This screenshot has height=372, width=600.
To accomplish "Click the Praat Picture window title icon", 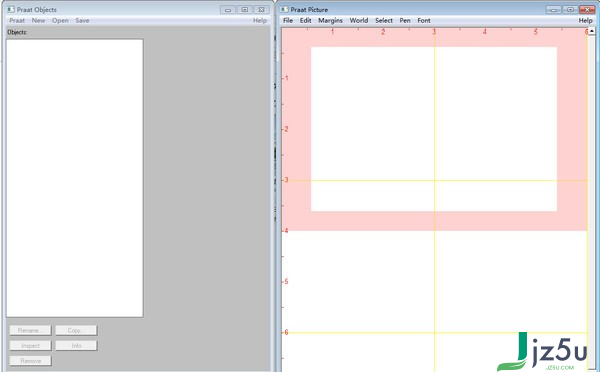I will coord(284,9).
